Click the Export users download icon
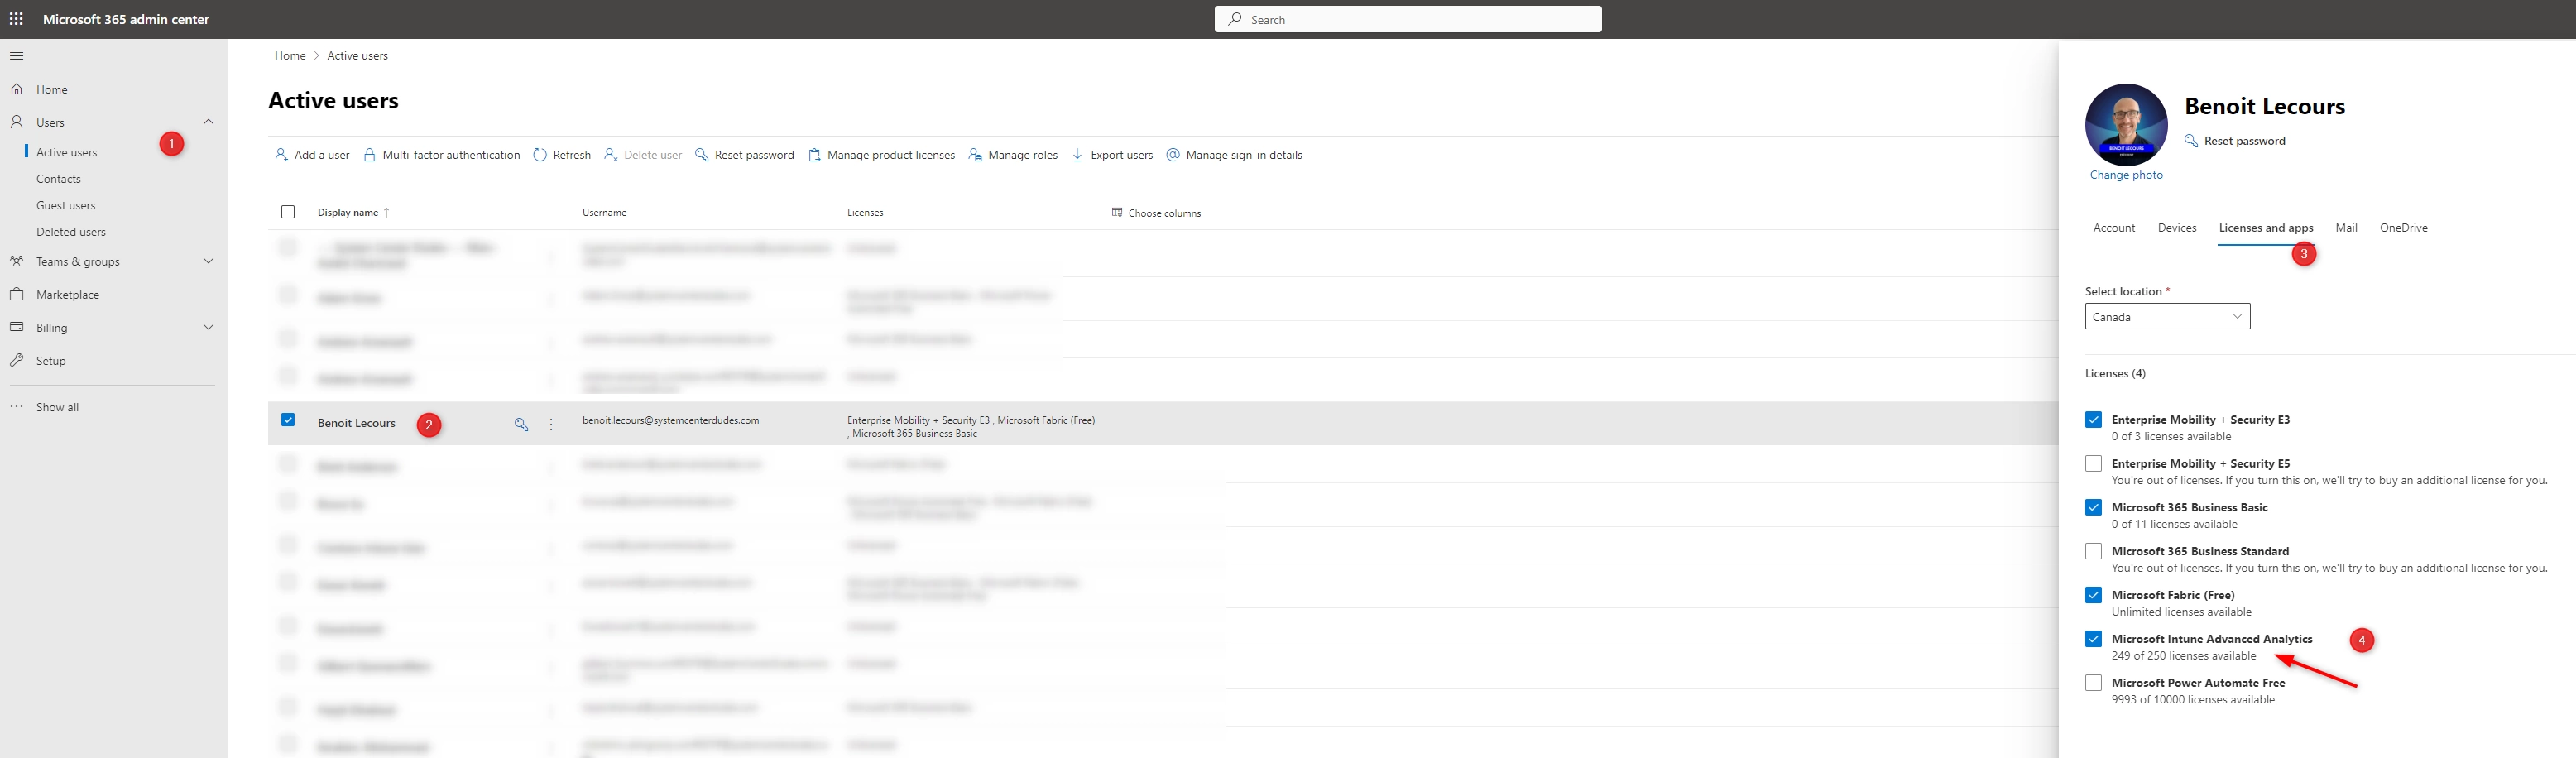The height and width of the screenshot is (758, 2576). tap(1077, 155)
